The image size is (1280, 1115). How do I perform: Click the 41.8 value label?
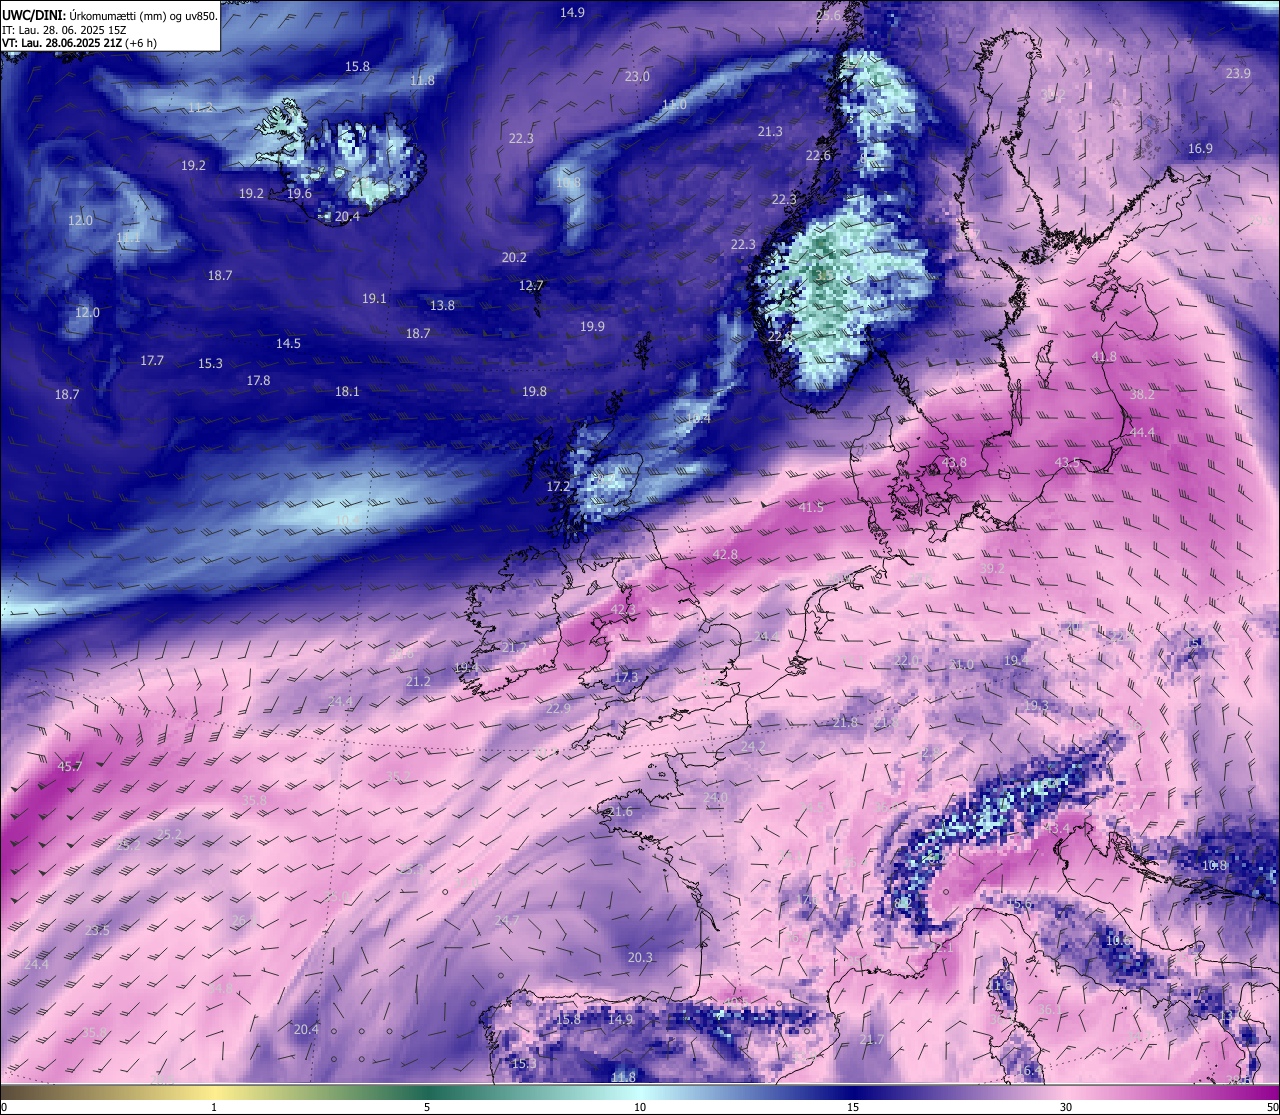1104,358
